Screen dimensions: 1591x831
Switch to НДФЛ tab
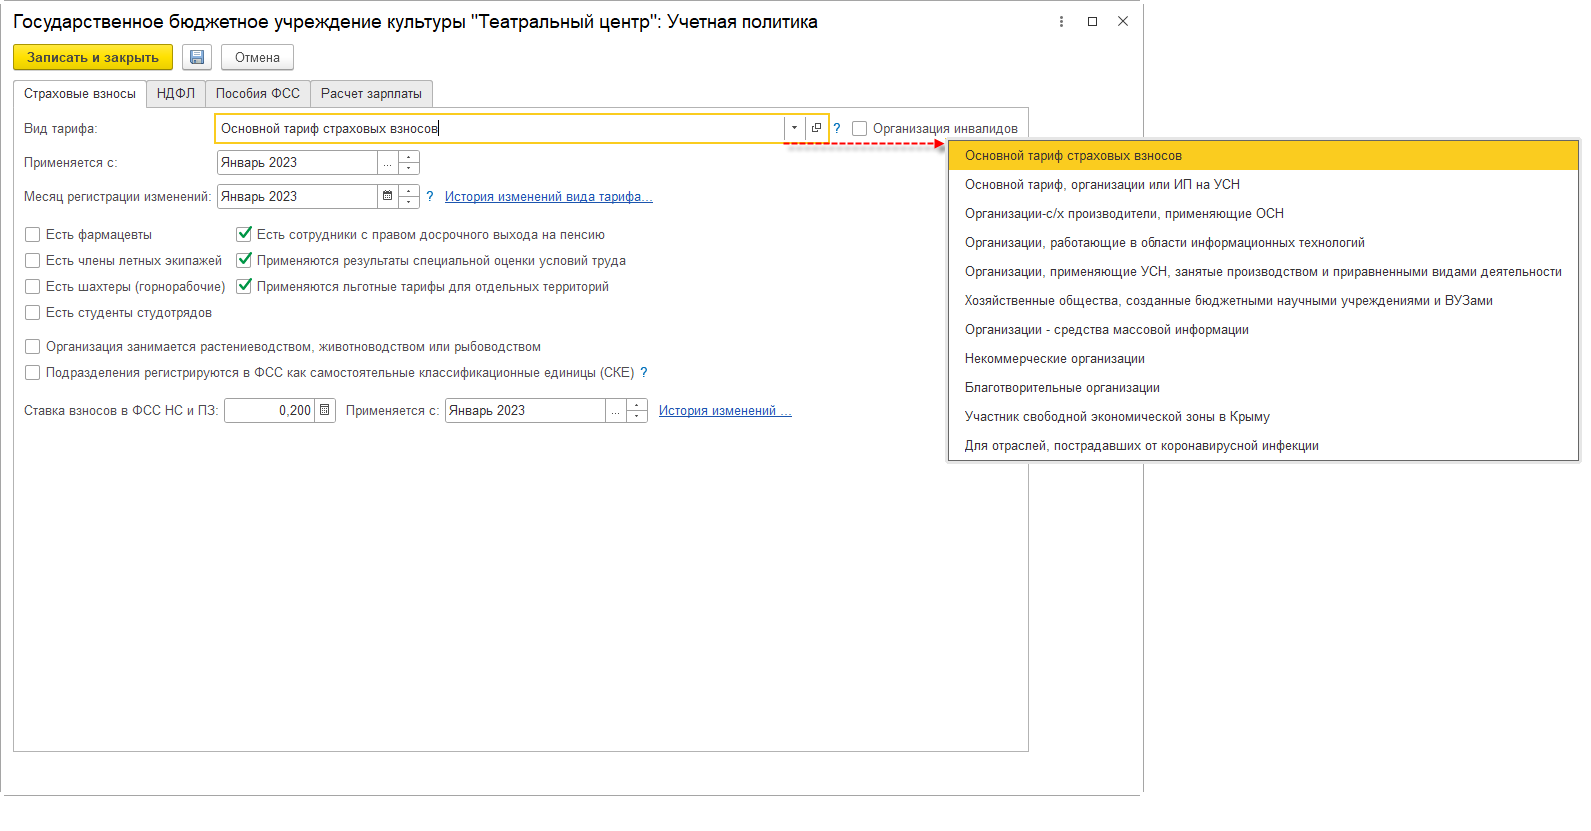176,93
